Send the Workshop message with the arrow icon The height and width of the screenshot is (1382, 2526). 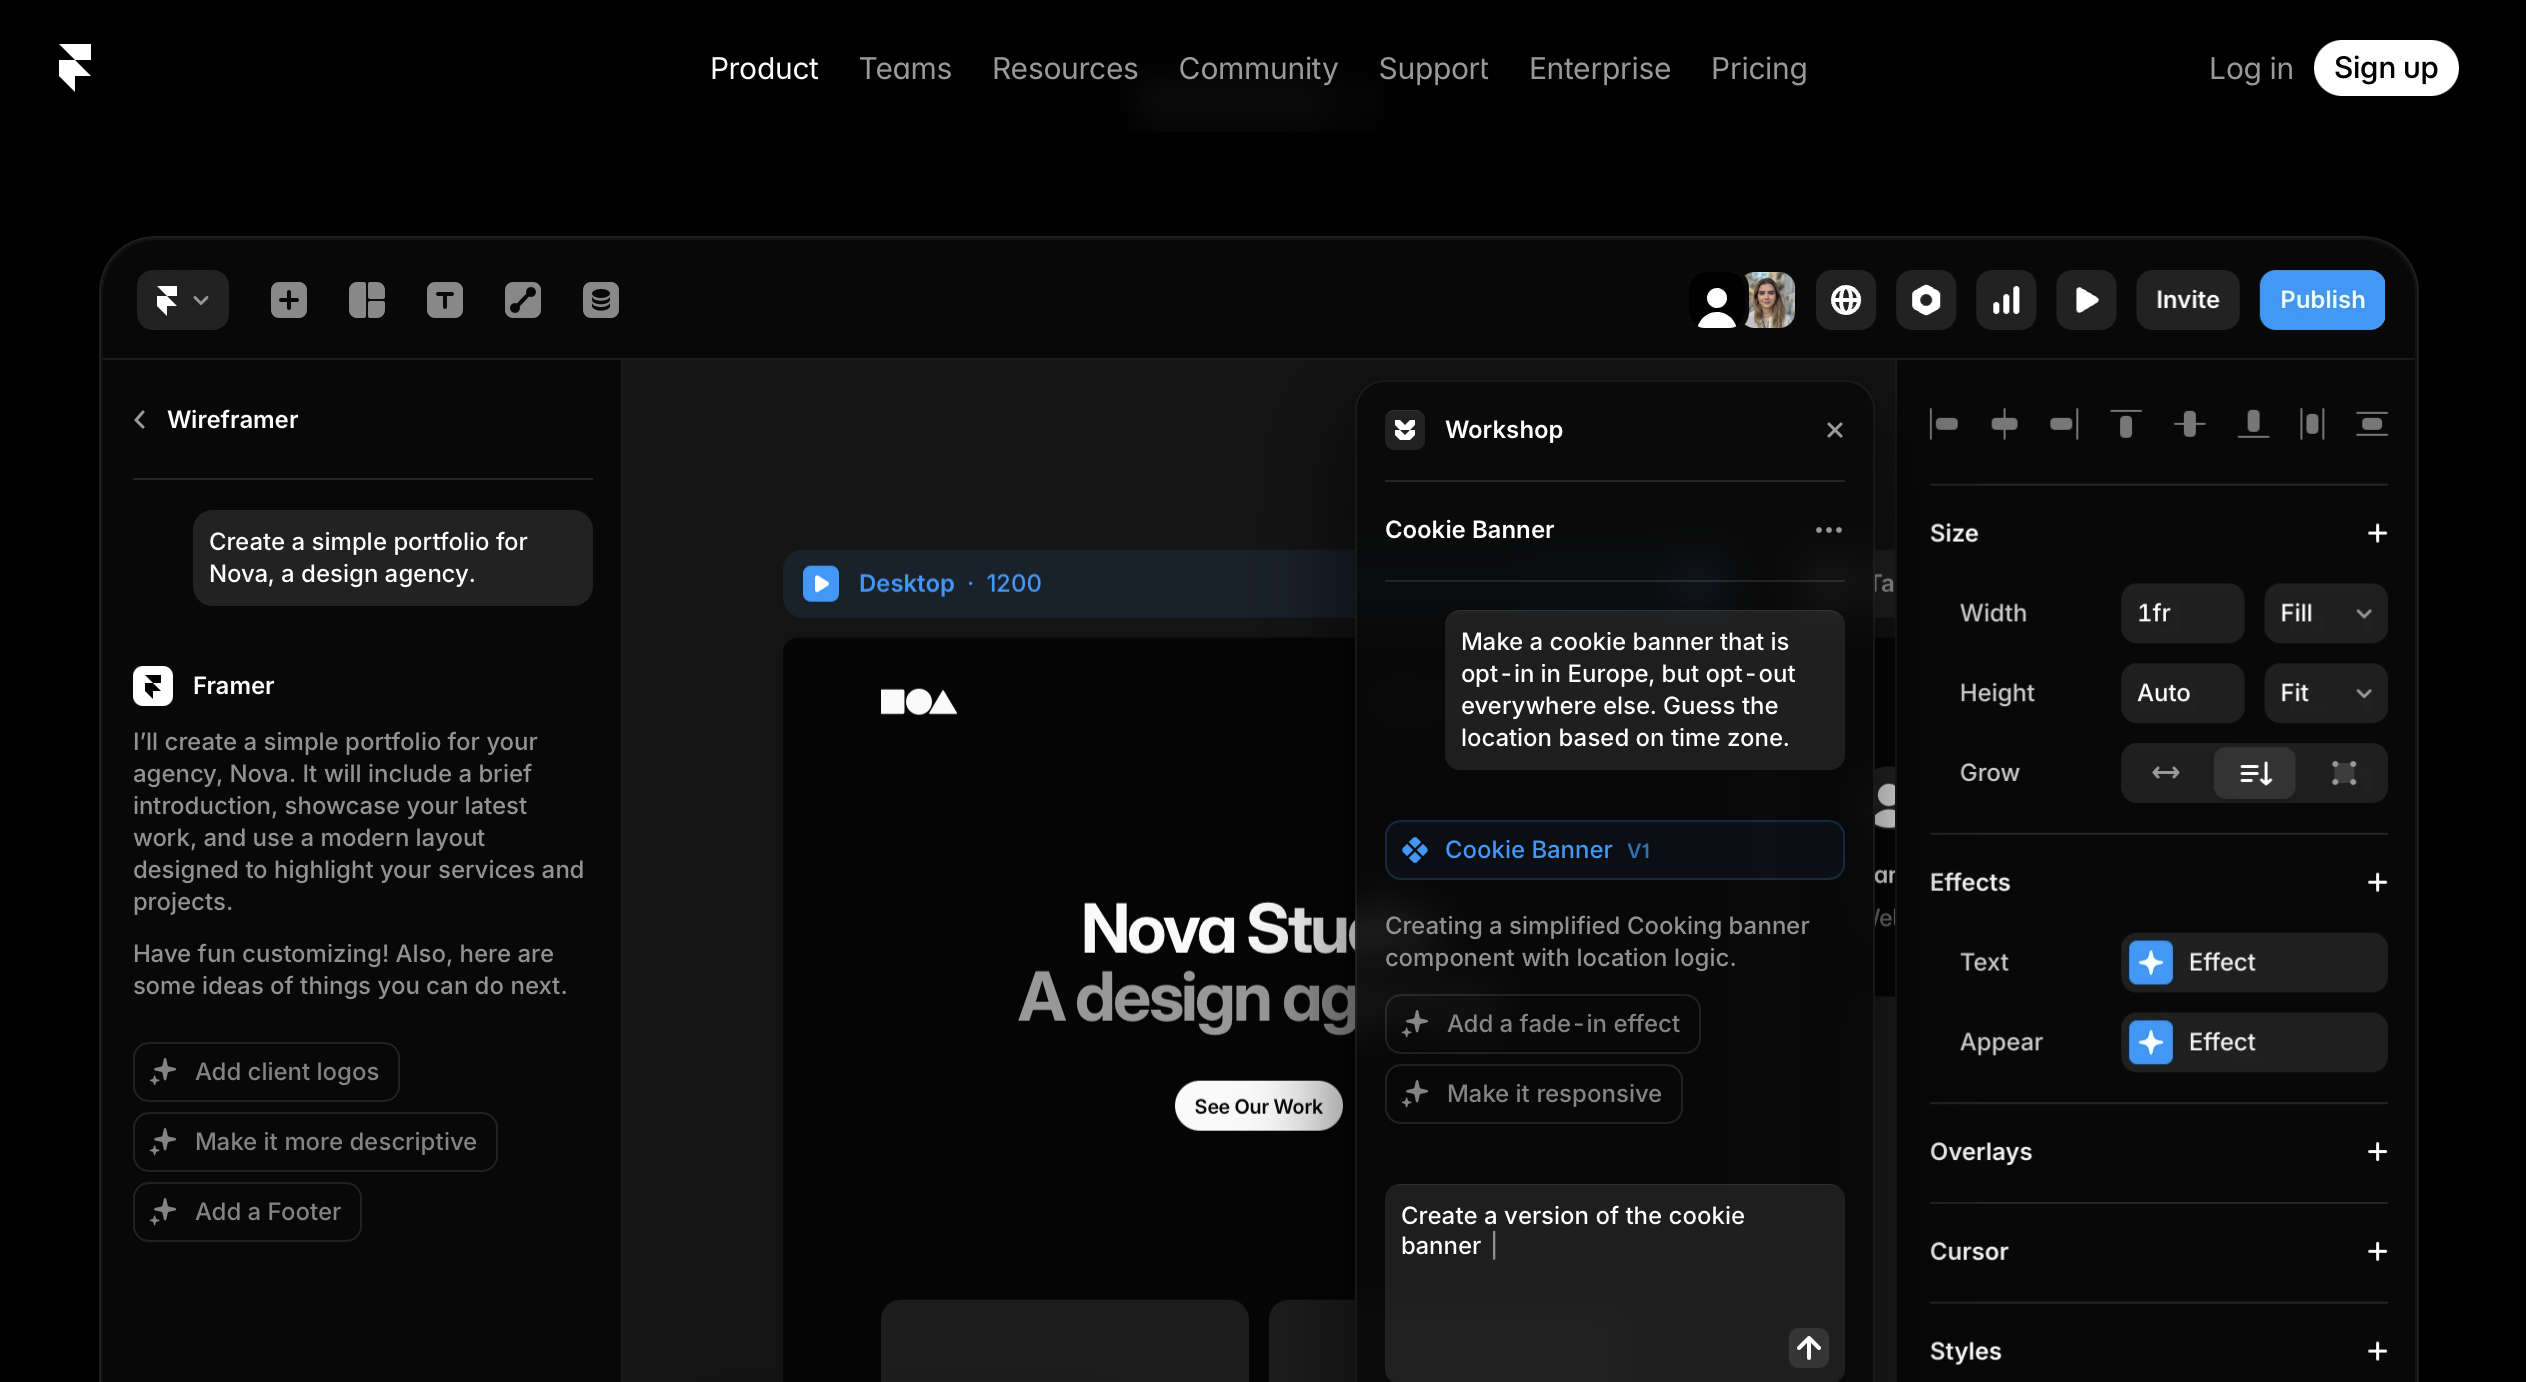click(1807, 1348)
